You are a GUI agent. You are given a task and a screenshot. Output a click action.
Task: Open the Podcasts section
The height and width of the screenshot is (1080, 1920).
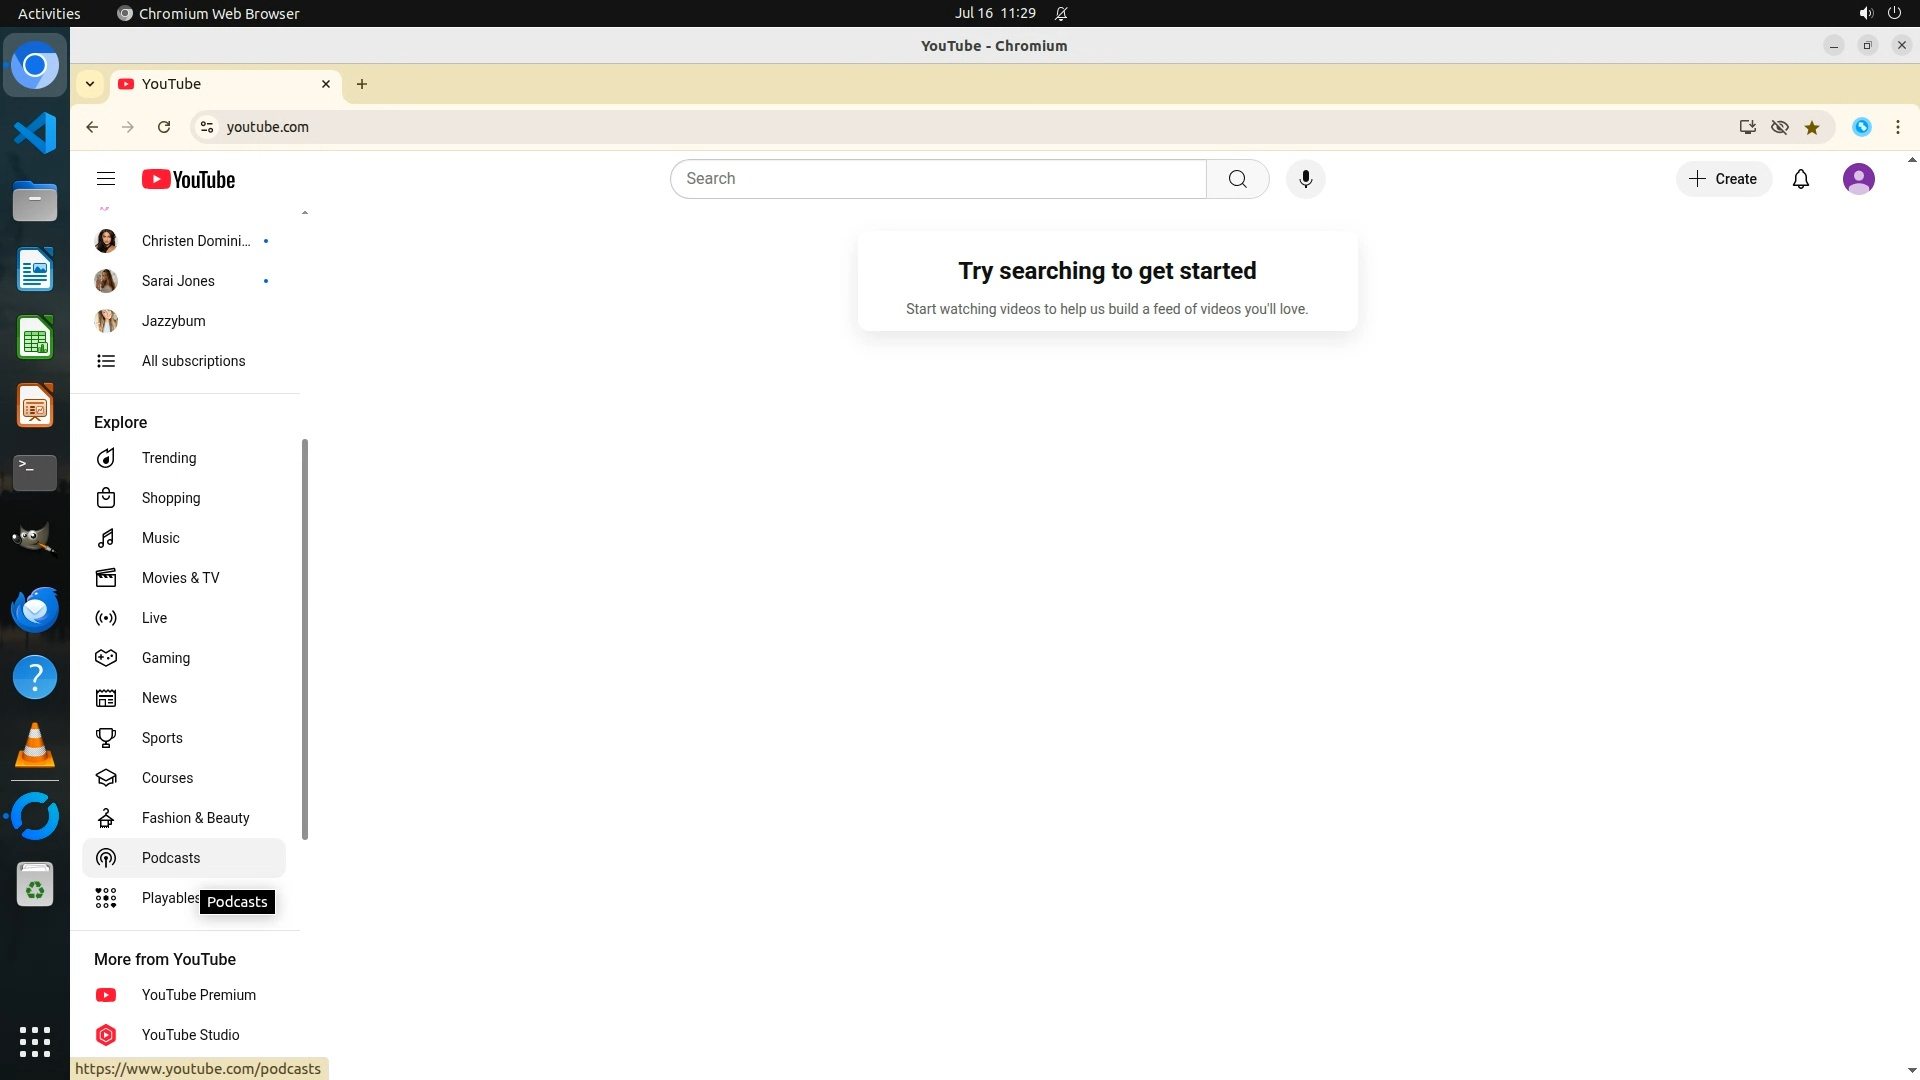pos(170,858)
